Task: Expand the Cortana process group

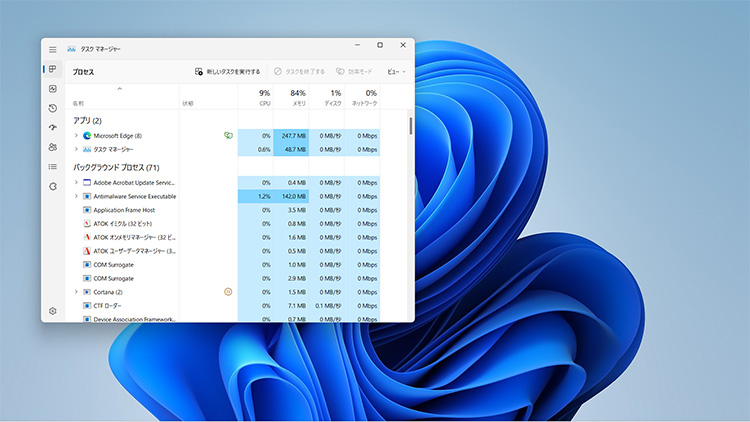Action: coord(76,292)
